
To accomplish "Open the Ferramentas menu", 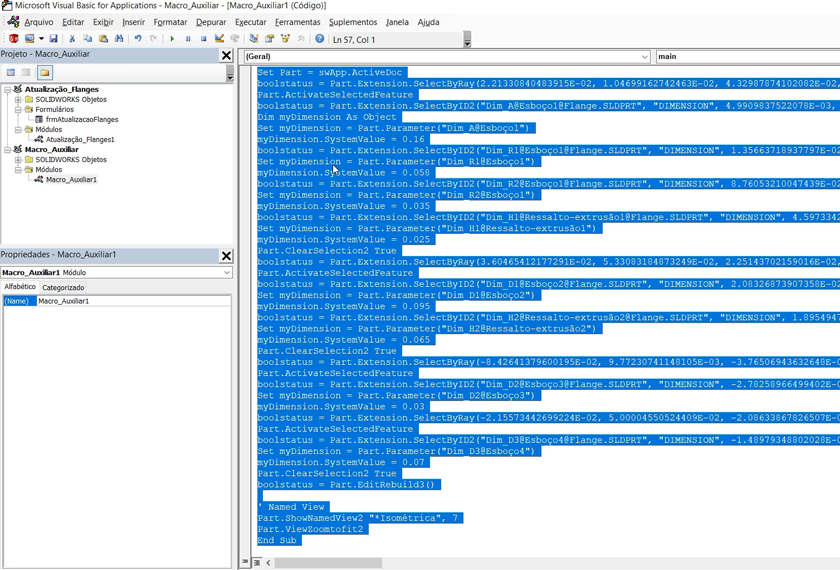I will click(297, 22).
